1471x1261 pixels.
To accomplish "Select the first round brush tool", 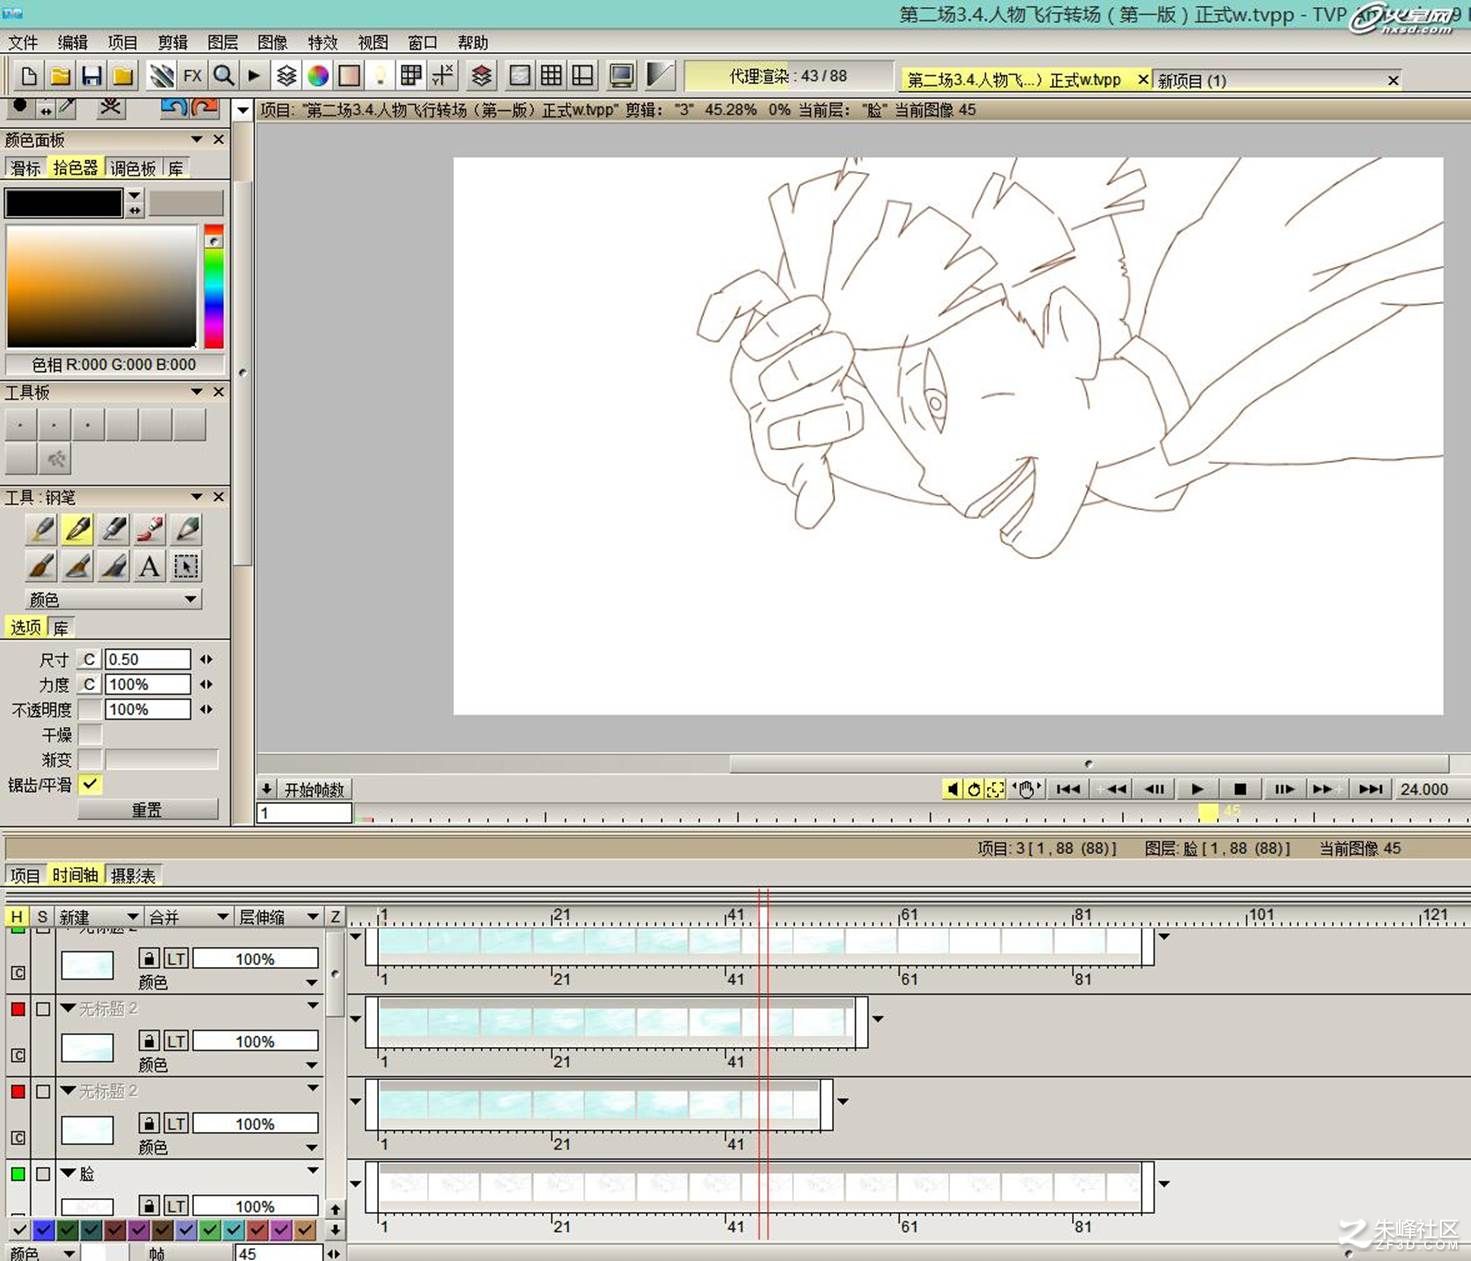I will tap(42, 566).
